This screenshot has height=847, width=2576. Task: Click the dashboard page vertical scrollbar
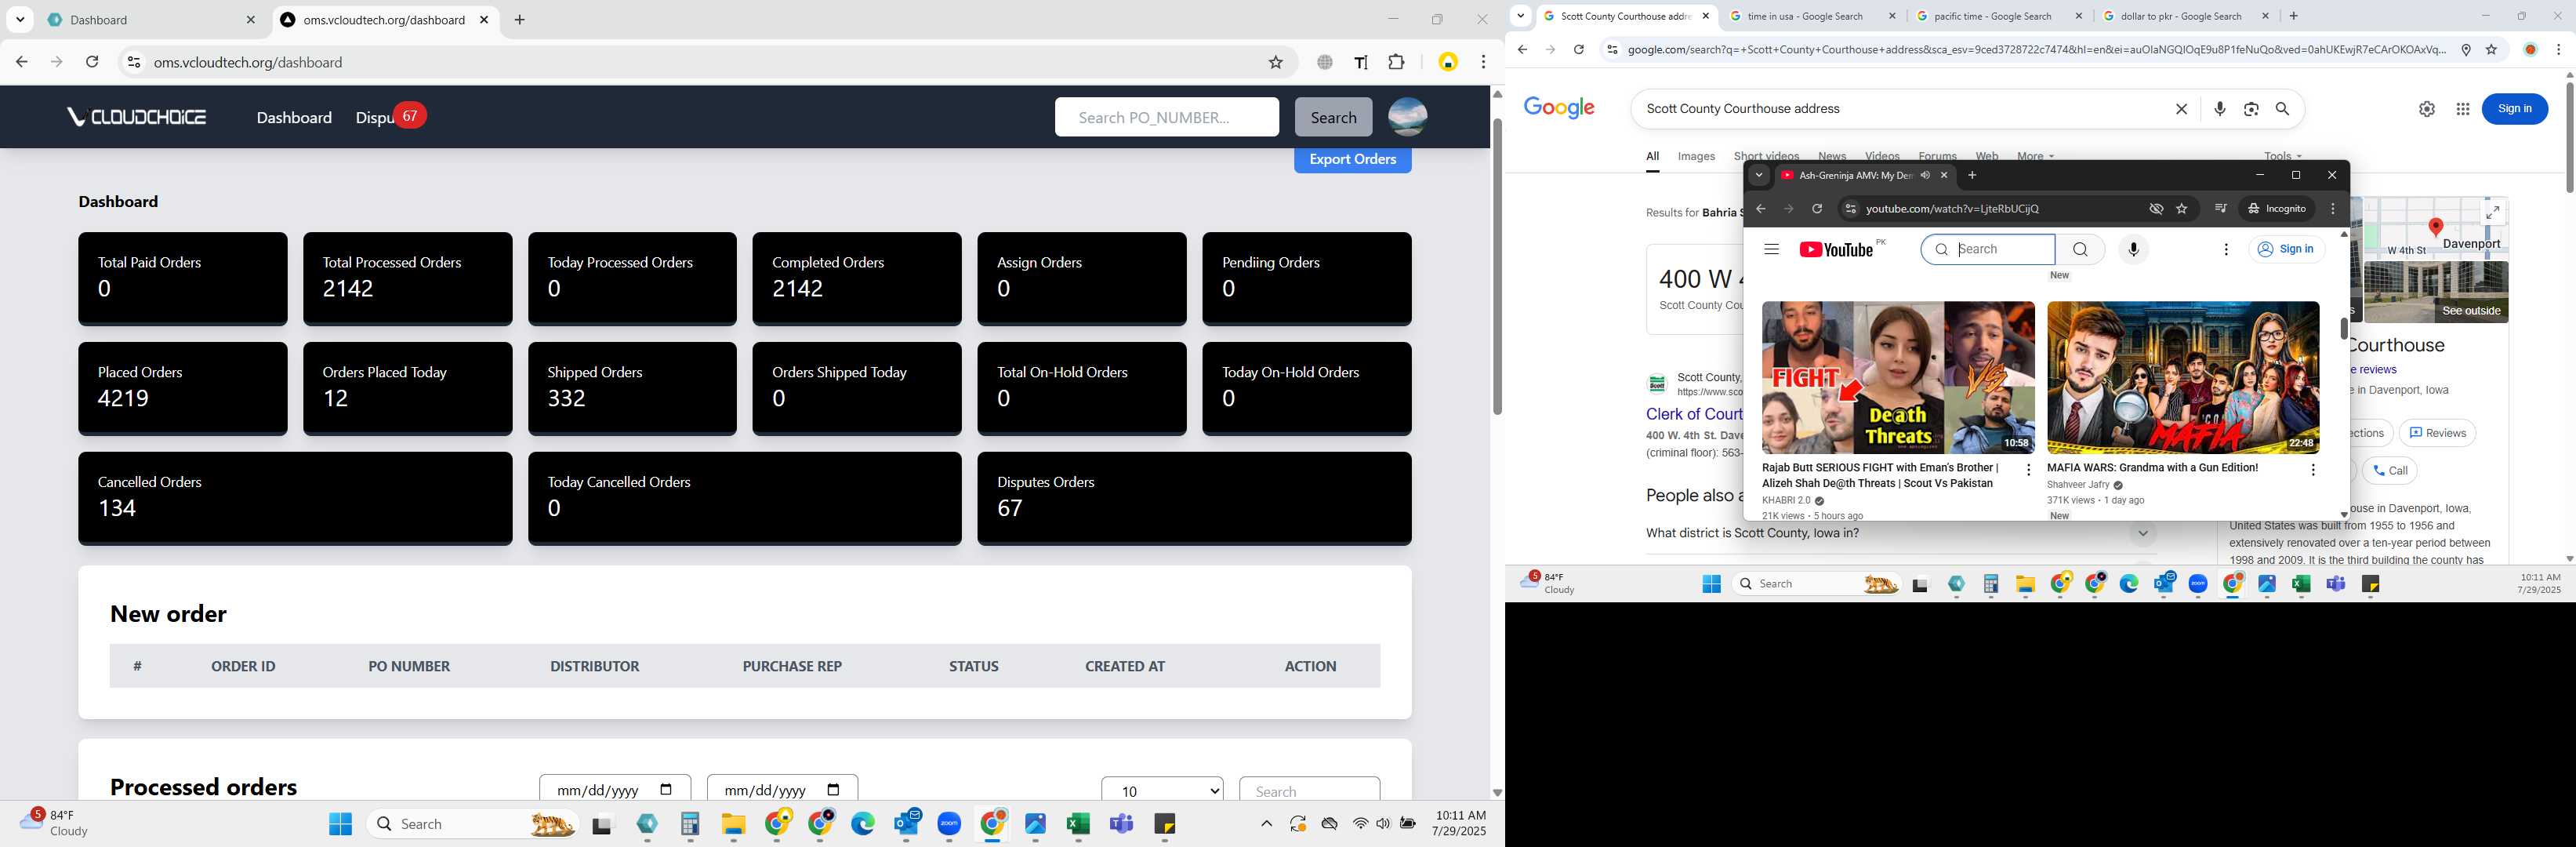[x=1497, y=265]
